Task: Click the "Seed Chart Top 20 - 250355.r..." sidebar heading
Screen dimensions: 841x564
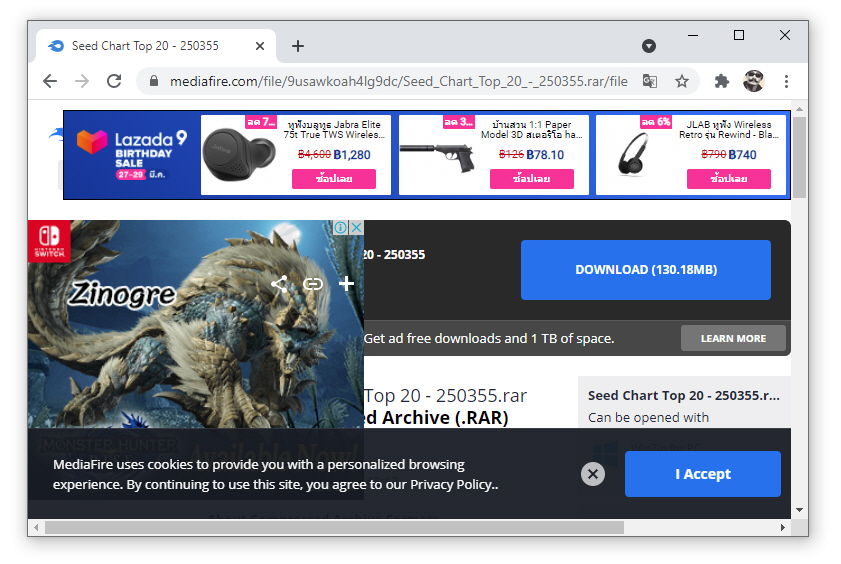Action: coord(683,396)
